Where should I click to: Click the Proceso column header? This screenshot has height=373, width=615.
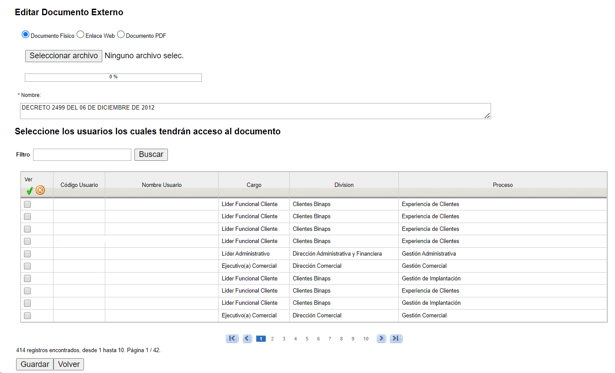coord(503,185)
